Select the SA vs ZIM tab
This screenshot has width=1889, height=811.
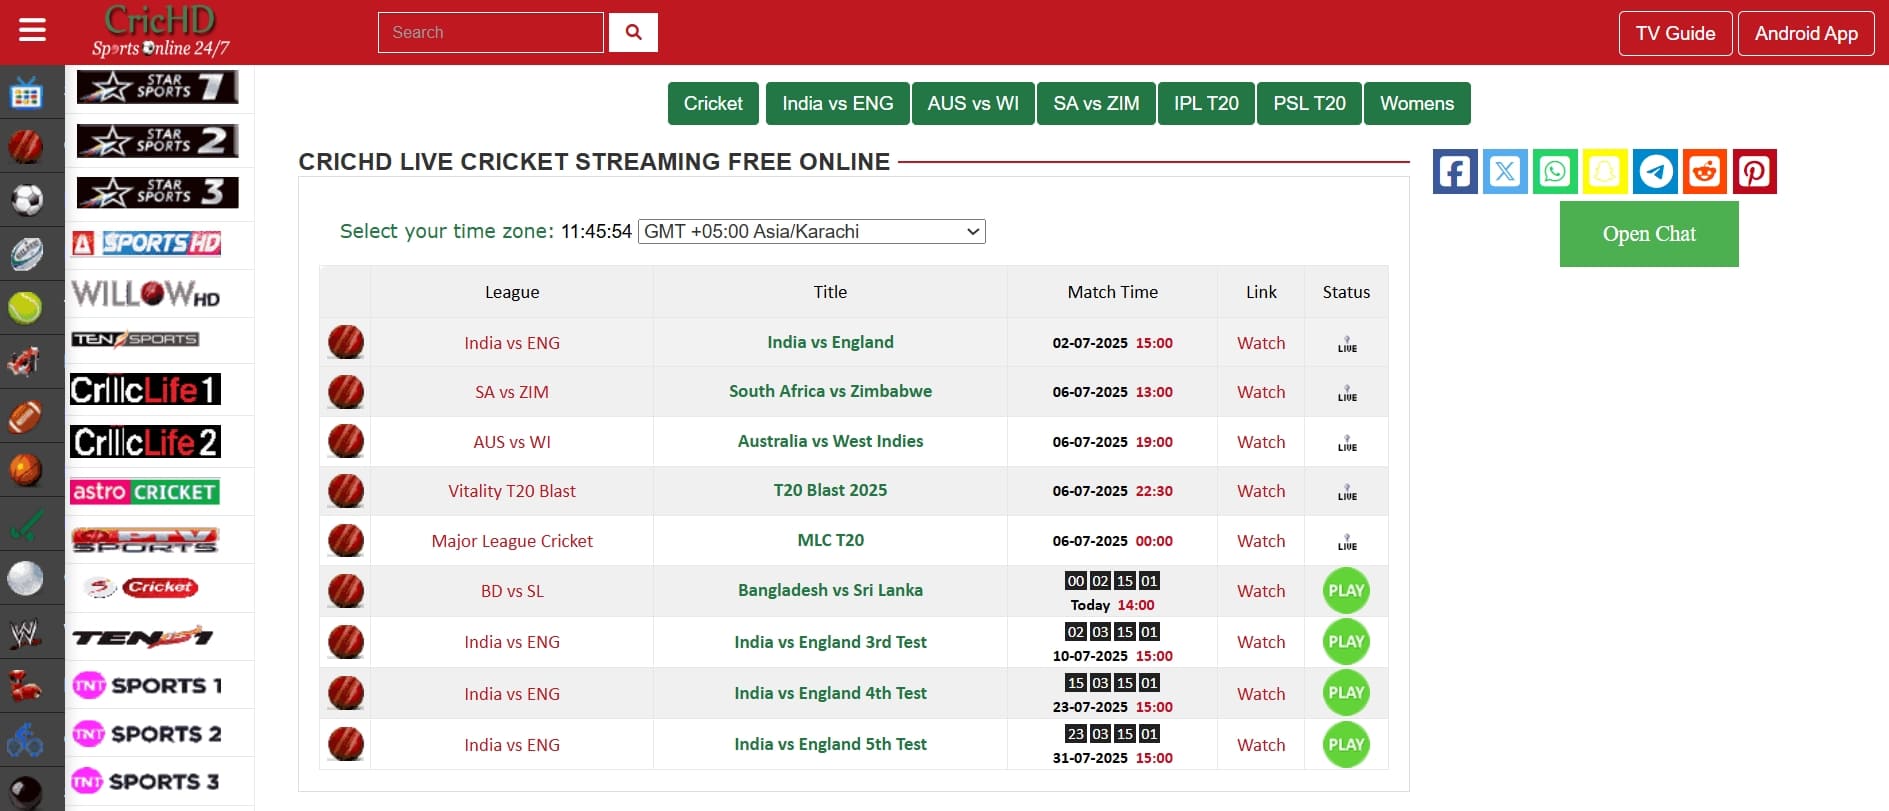tap(1096, 103)
